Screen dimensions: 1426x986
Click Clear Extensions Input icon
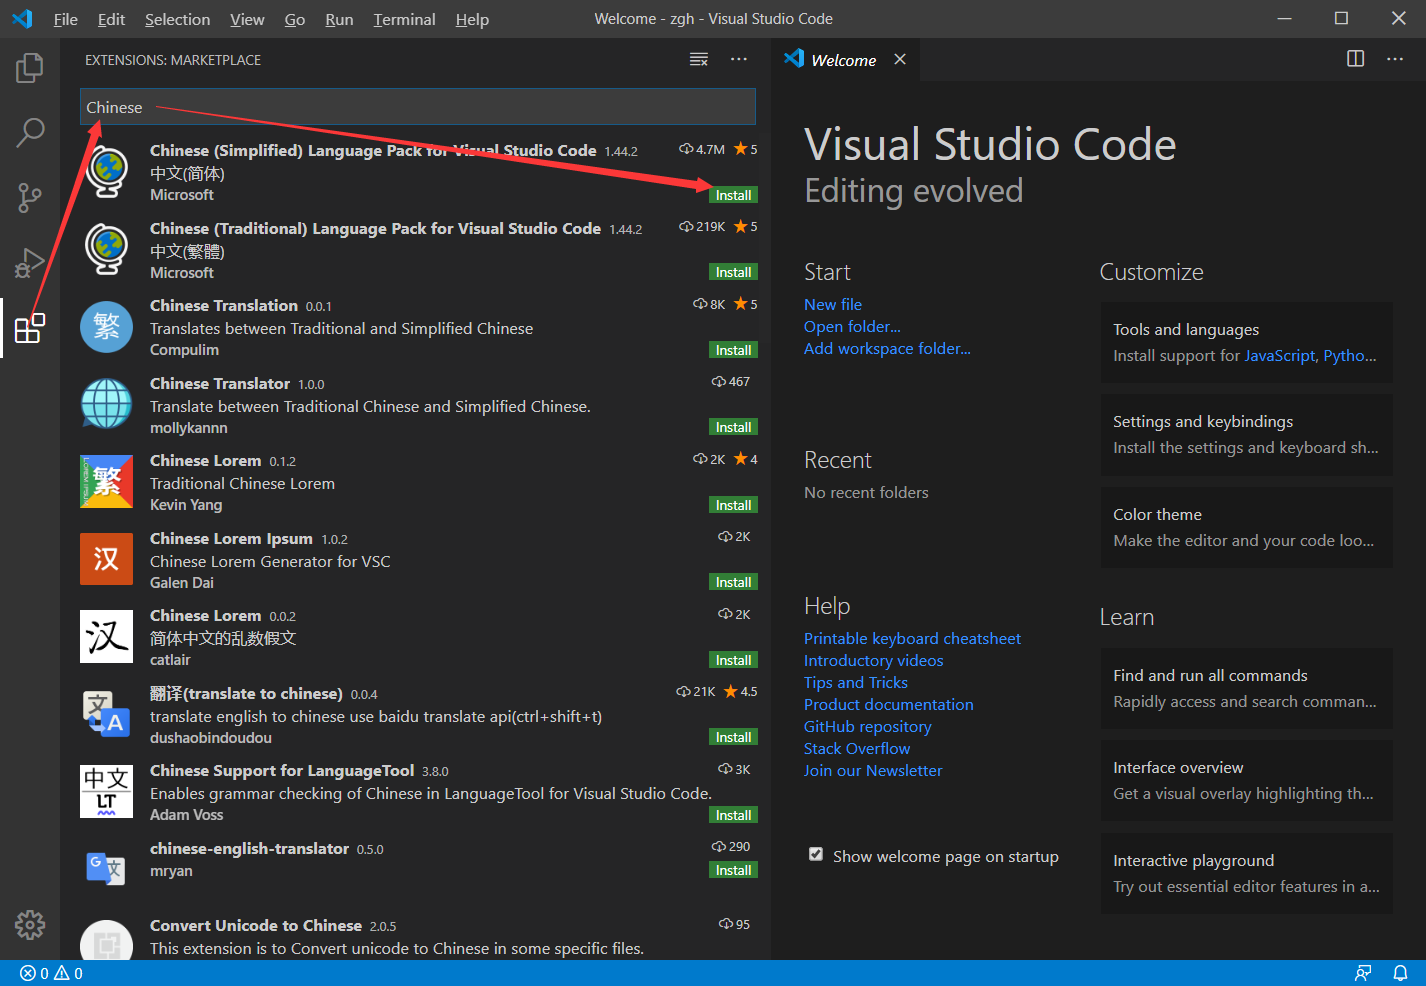point(699,60)
